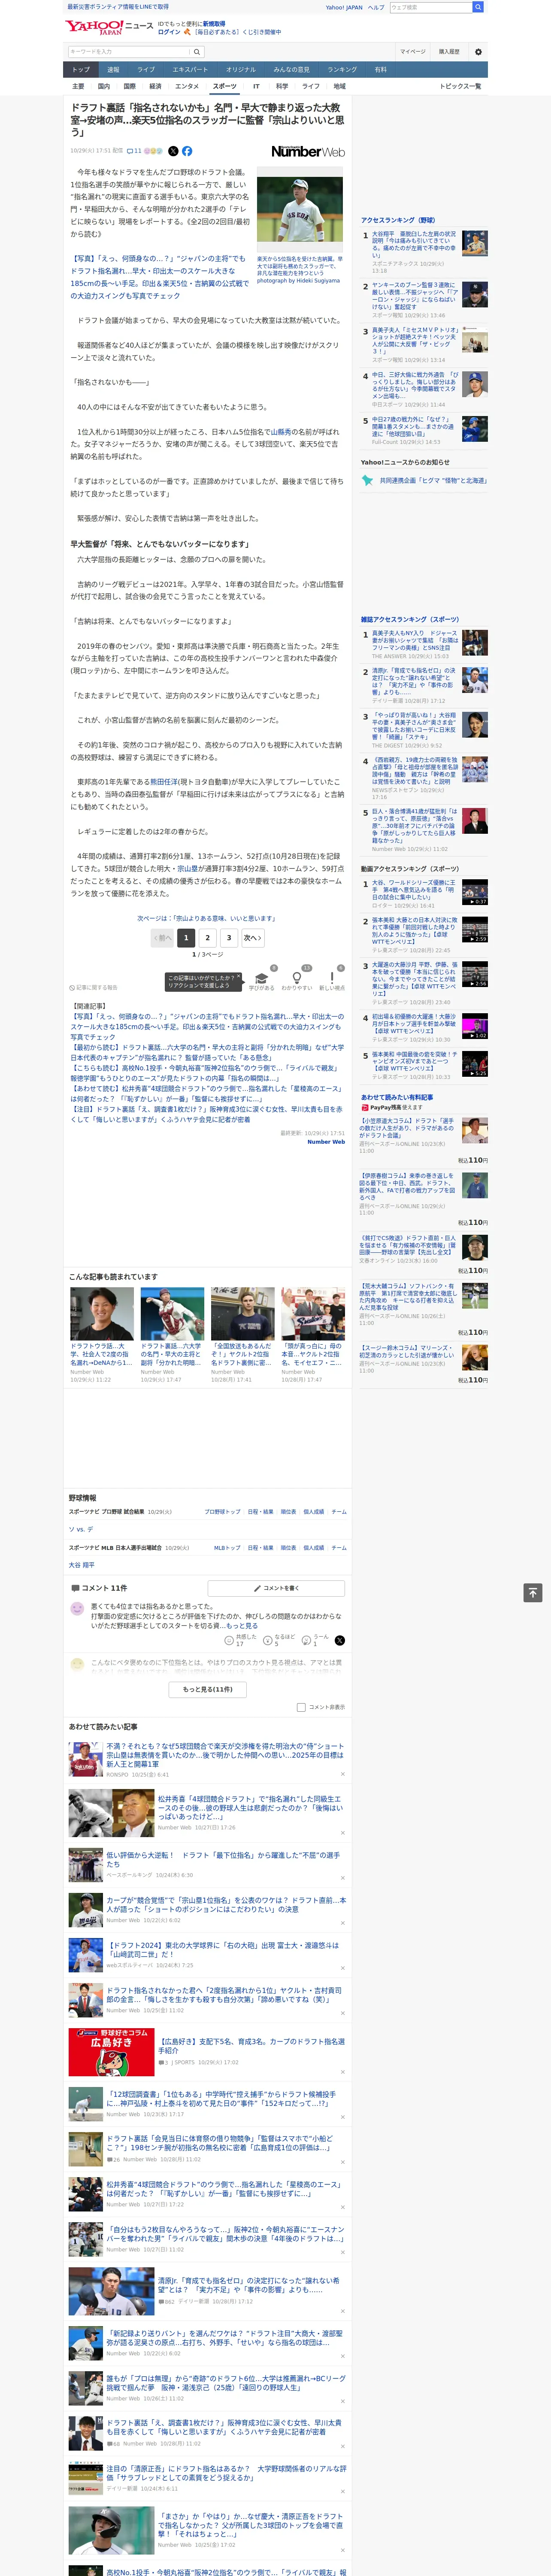Go to article page 3

[229, 938]
